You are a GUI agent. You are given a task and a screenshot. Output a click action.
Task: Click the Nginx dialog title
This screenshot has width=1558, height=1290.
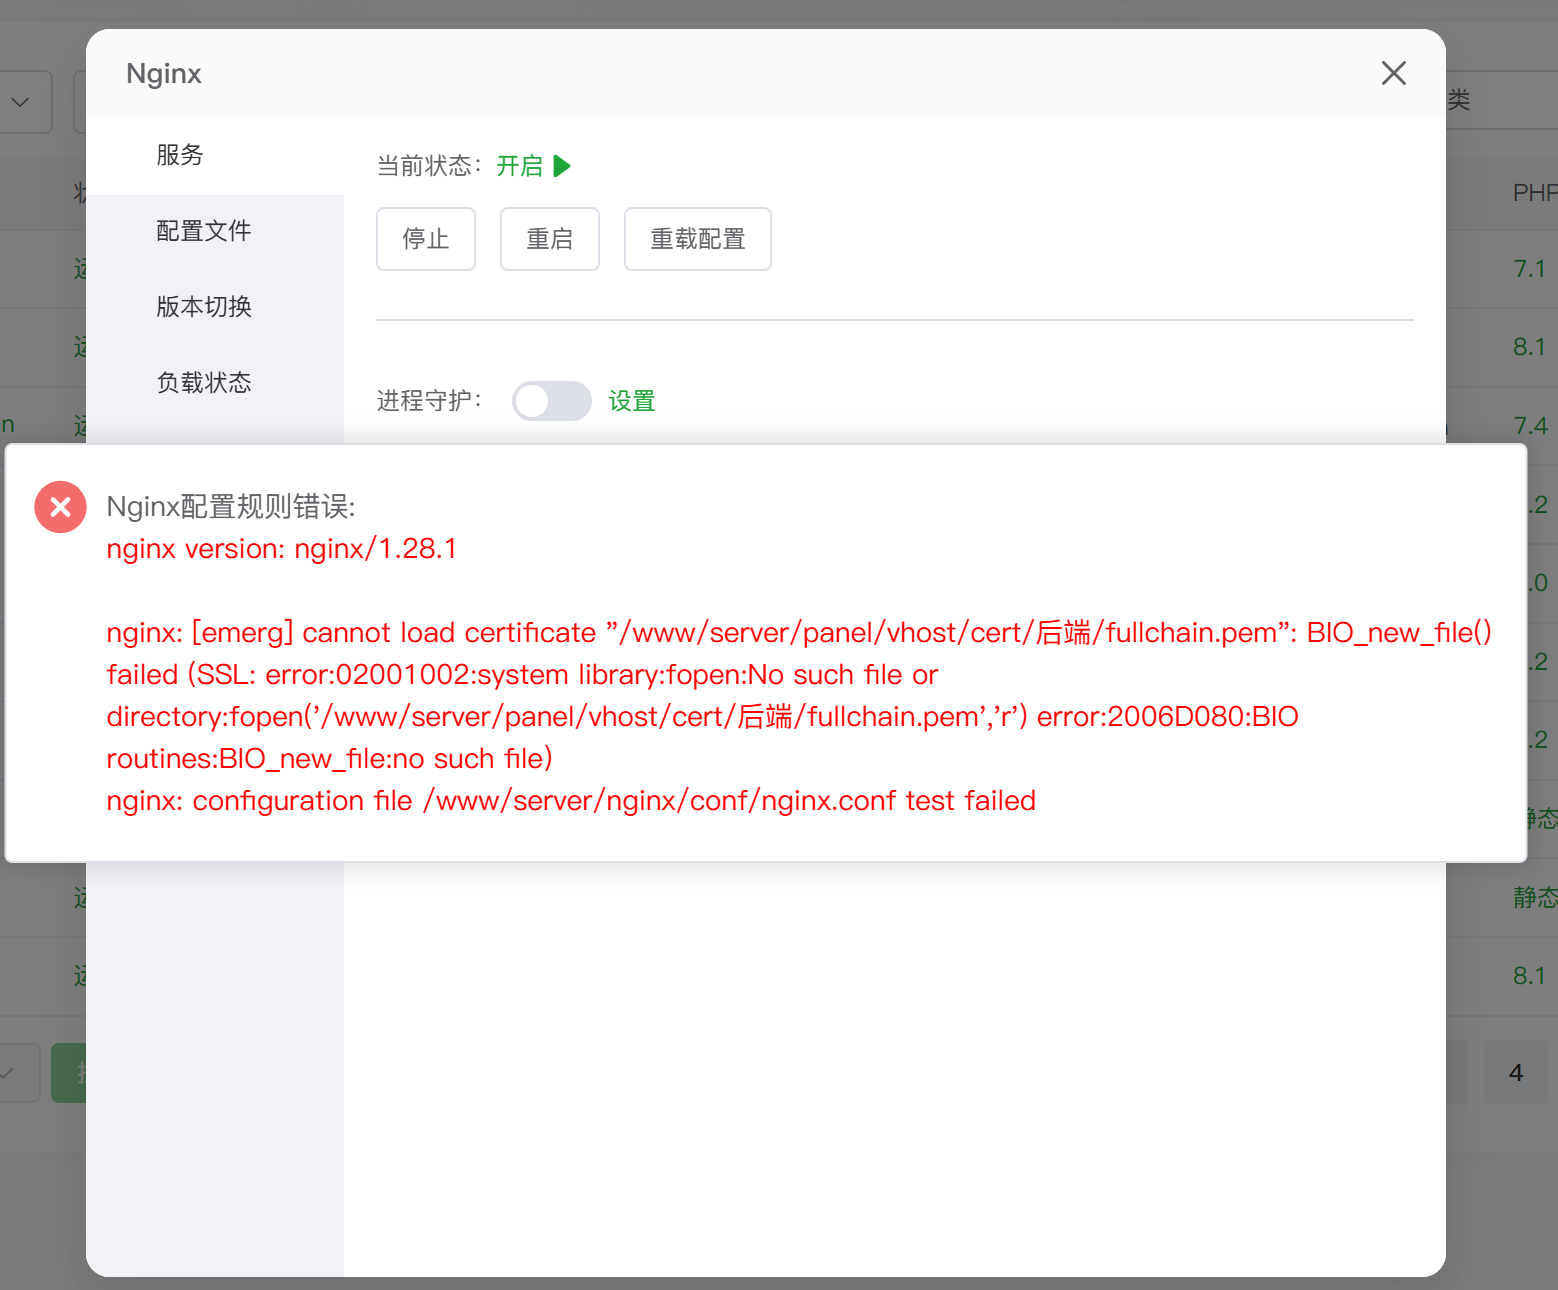164,74
